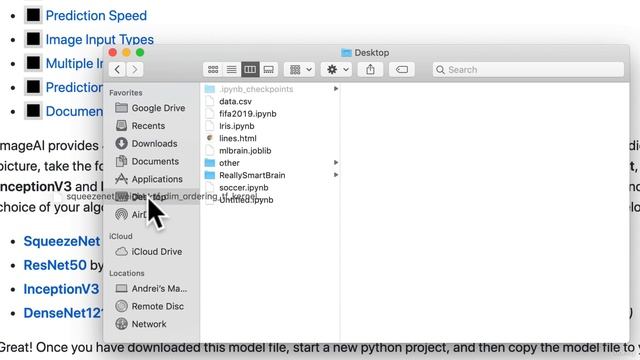The image size is (640, 360).
Task: Expand the .ipynb_checkpoints folder arrow
Action: tap(336, 89)
